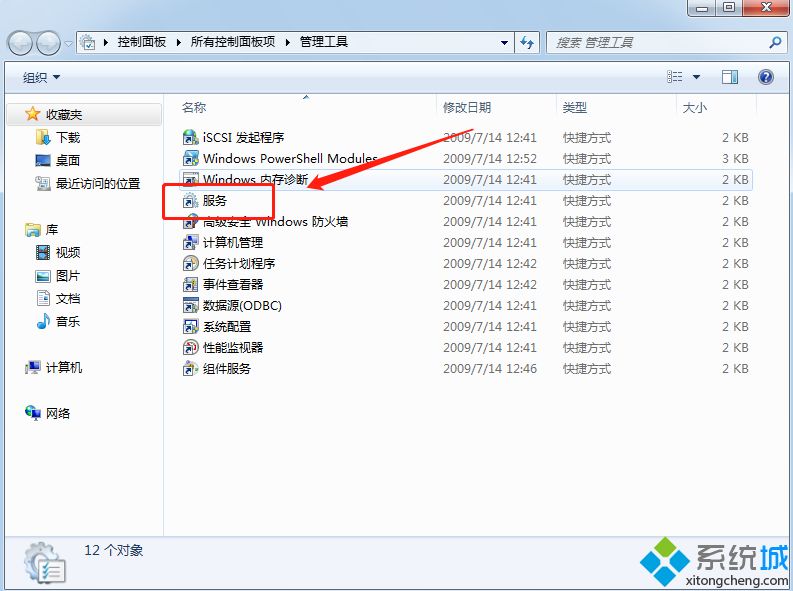Toggle the preview pane button
Image resolution: width=793 pixels, height=591 pixels.
730,77
